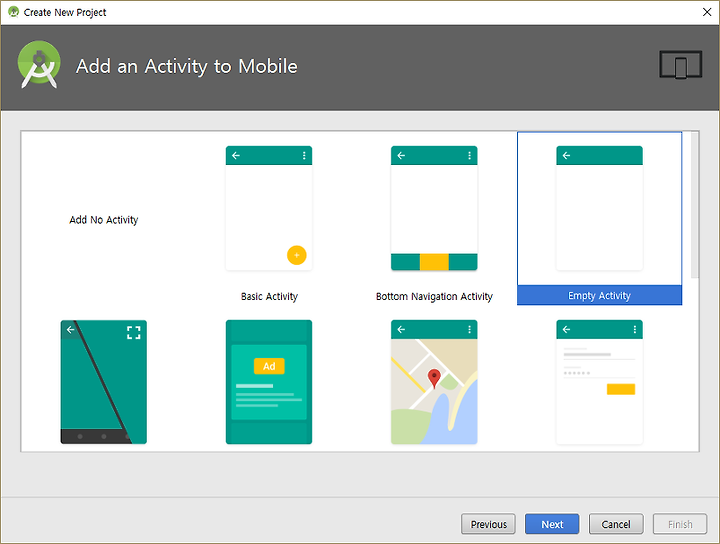Choose the Basic Activity template thumbnail
This screenshot has height=544, width=720.
pyautogui.click(x=269, y=208)
